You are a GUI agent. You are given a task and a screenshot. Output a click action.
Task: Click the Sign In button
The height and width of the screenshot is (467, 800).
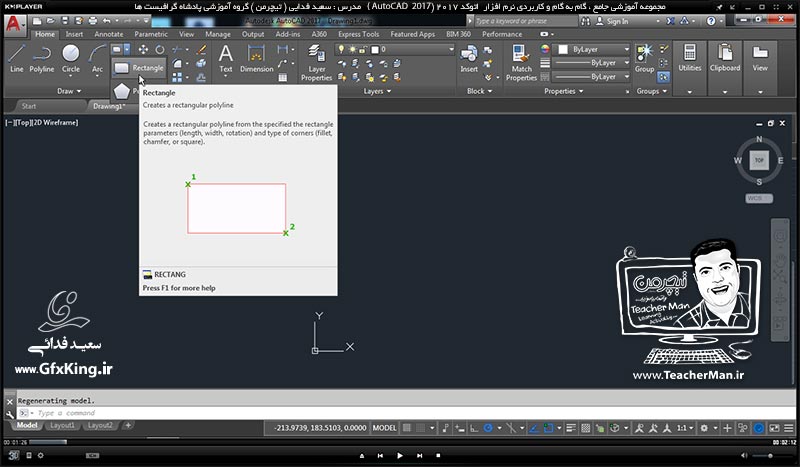click(x=612, y=21)
